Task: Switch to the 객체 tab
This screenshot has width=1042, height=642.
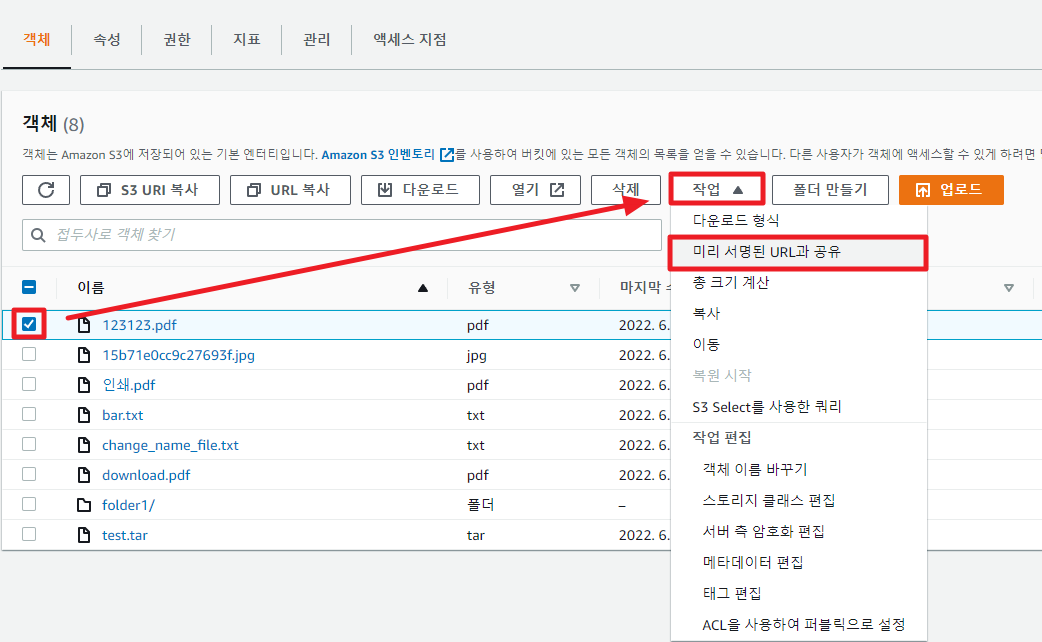Action: 37,39
